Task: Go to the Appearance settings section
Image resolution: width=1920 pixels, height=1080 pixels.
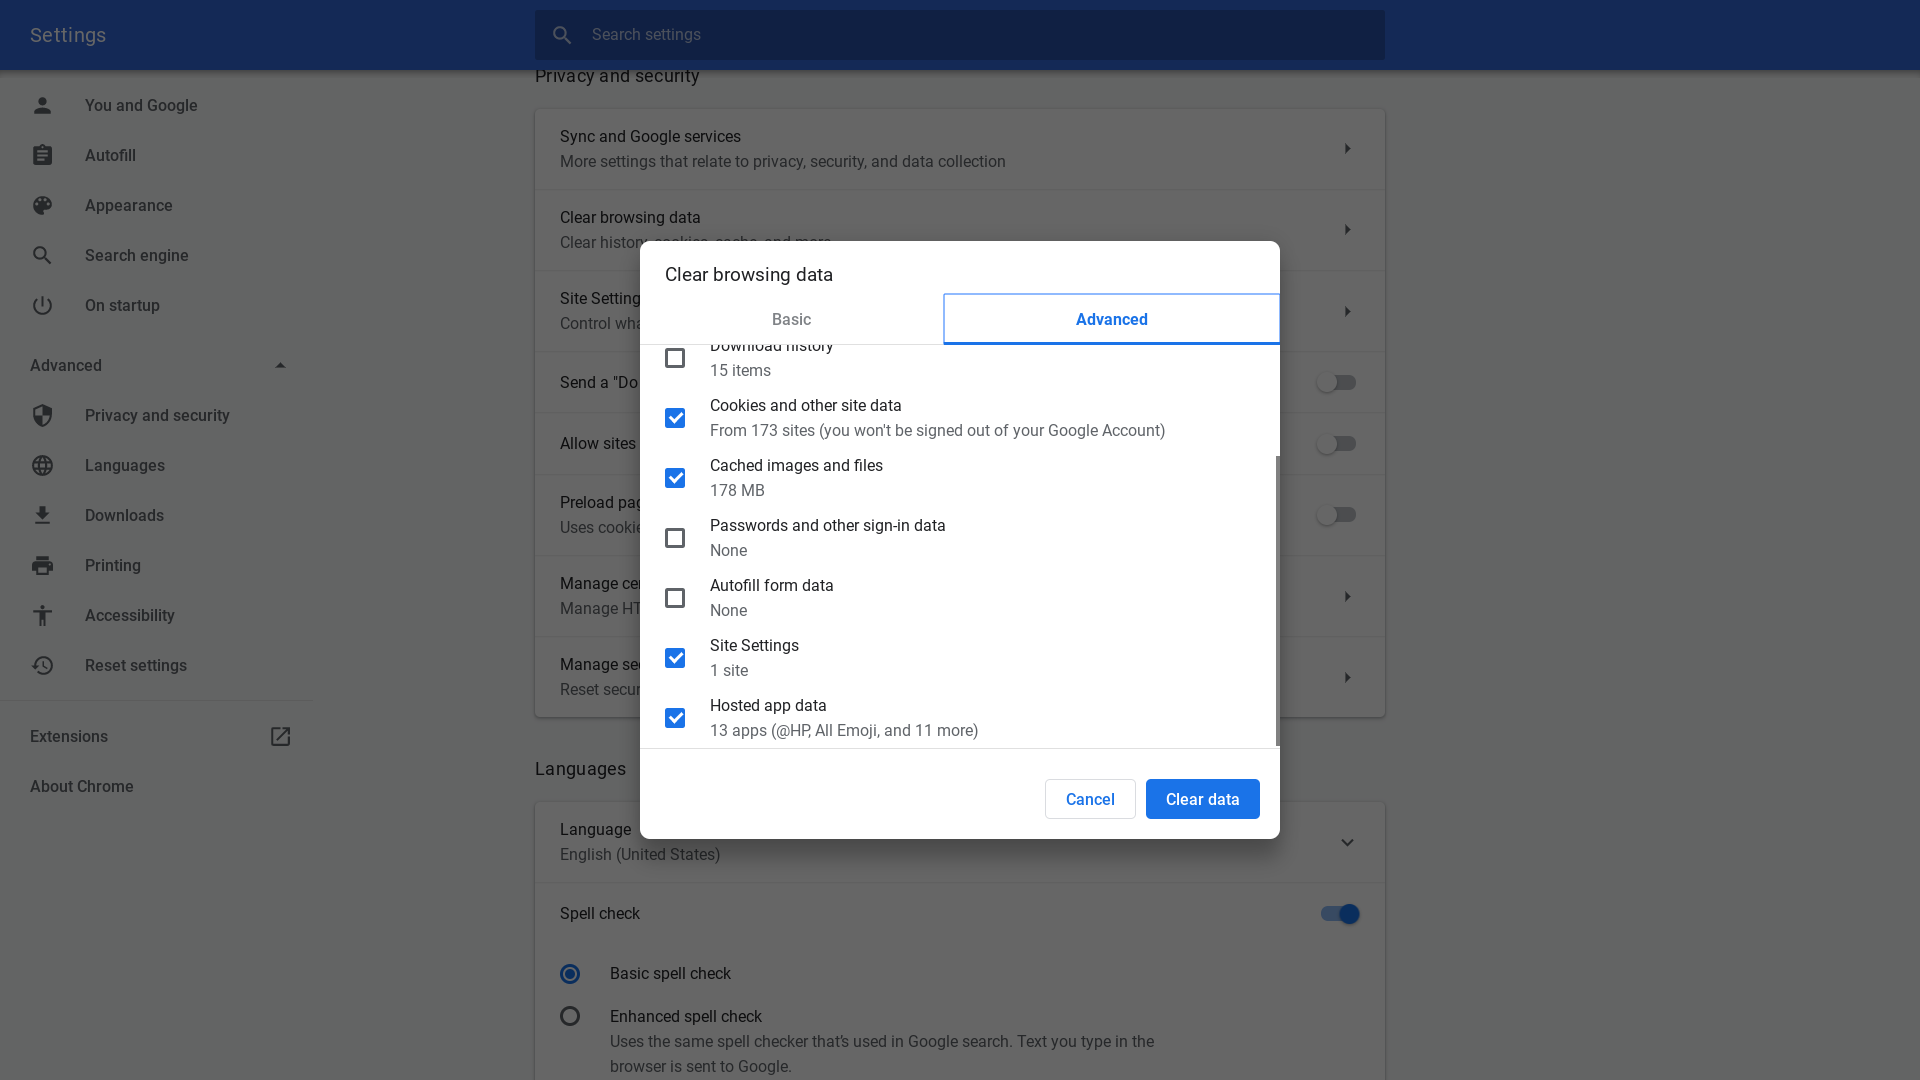Action: pyautogui.click(x=128, y=205)
